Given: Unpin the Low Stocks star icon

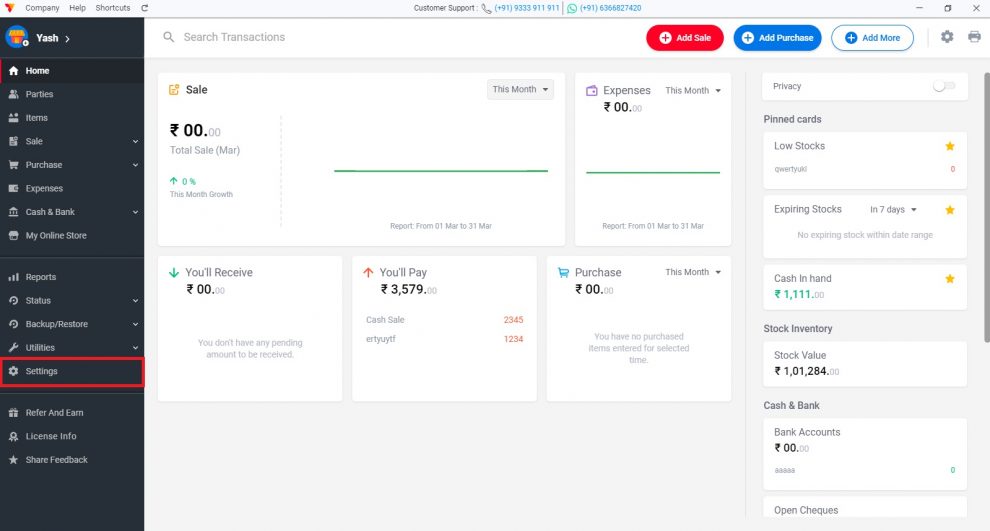Looking at the screenshot, I should tap(950, 146).
